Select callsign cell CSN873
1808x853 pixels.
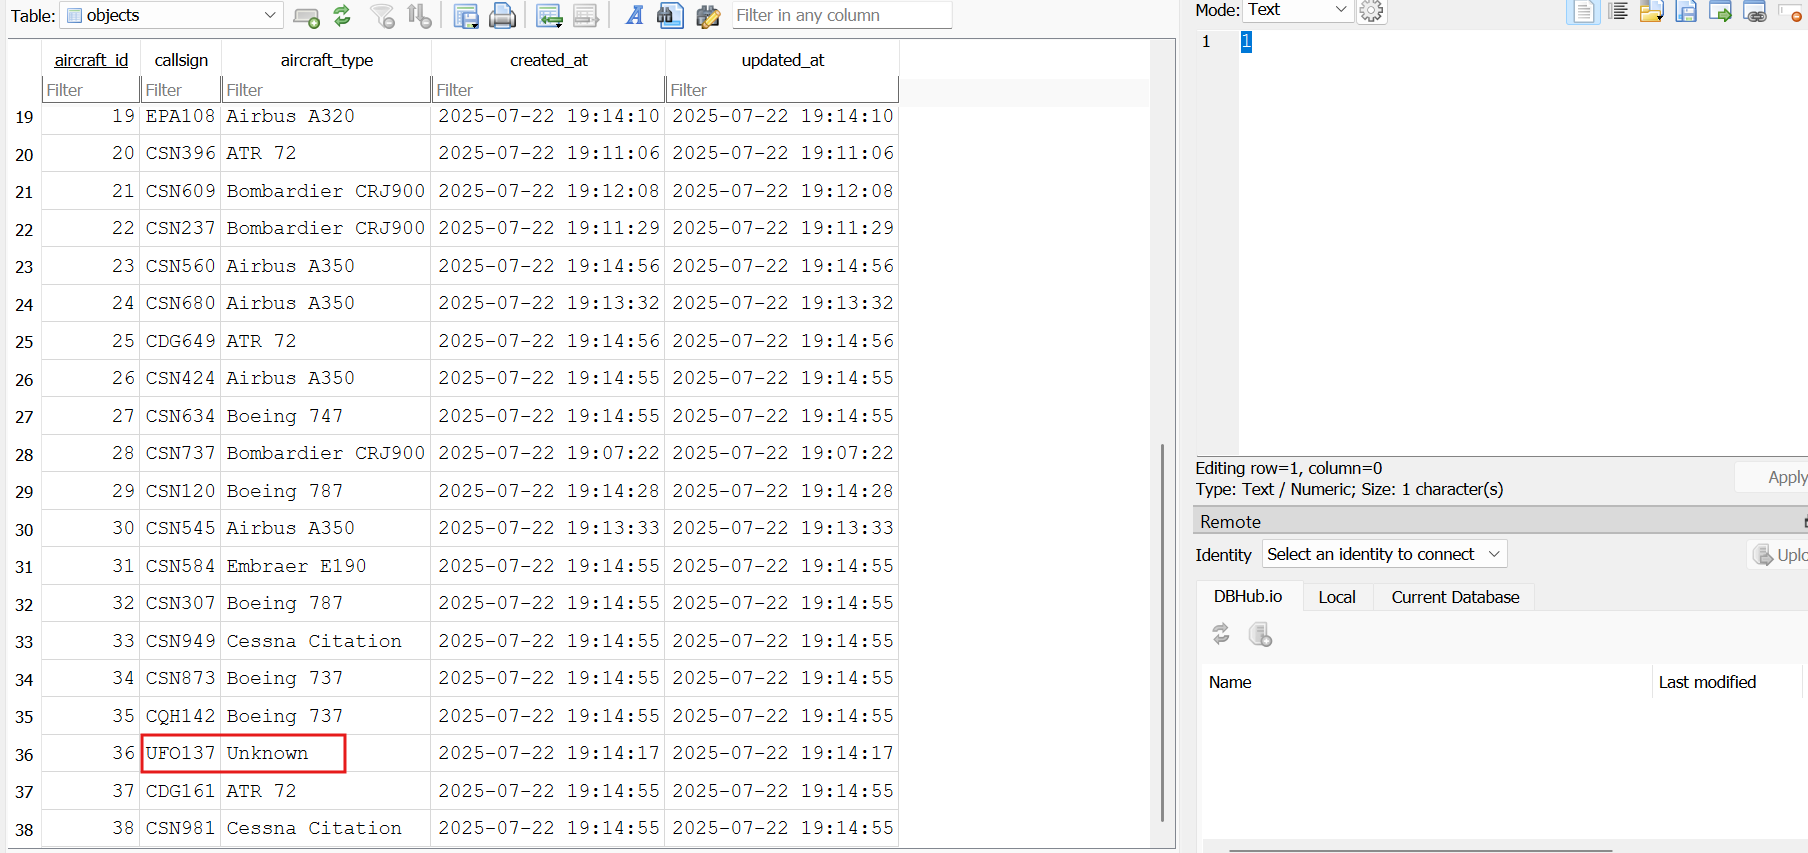pos(181,678)
